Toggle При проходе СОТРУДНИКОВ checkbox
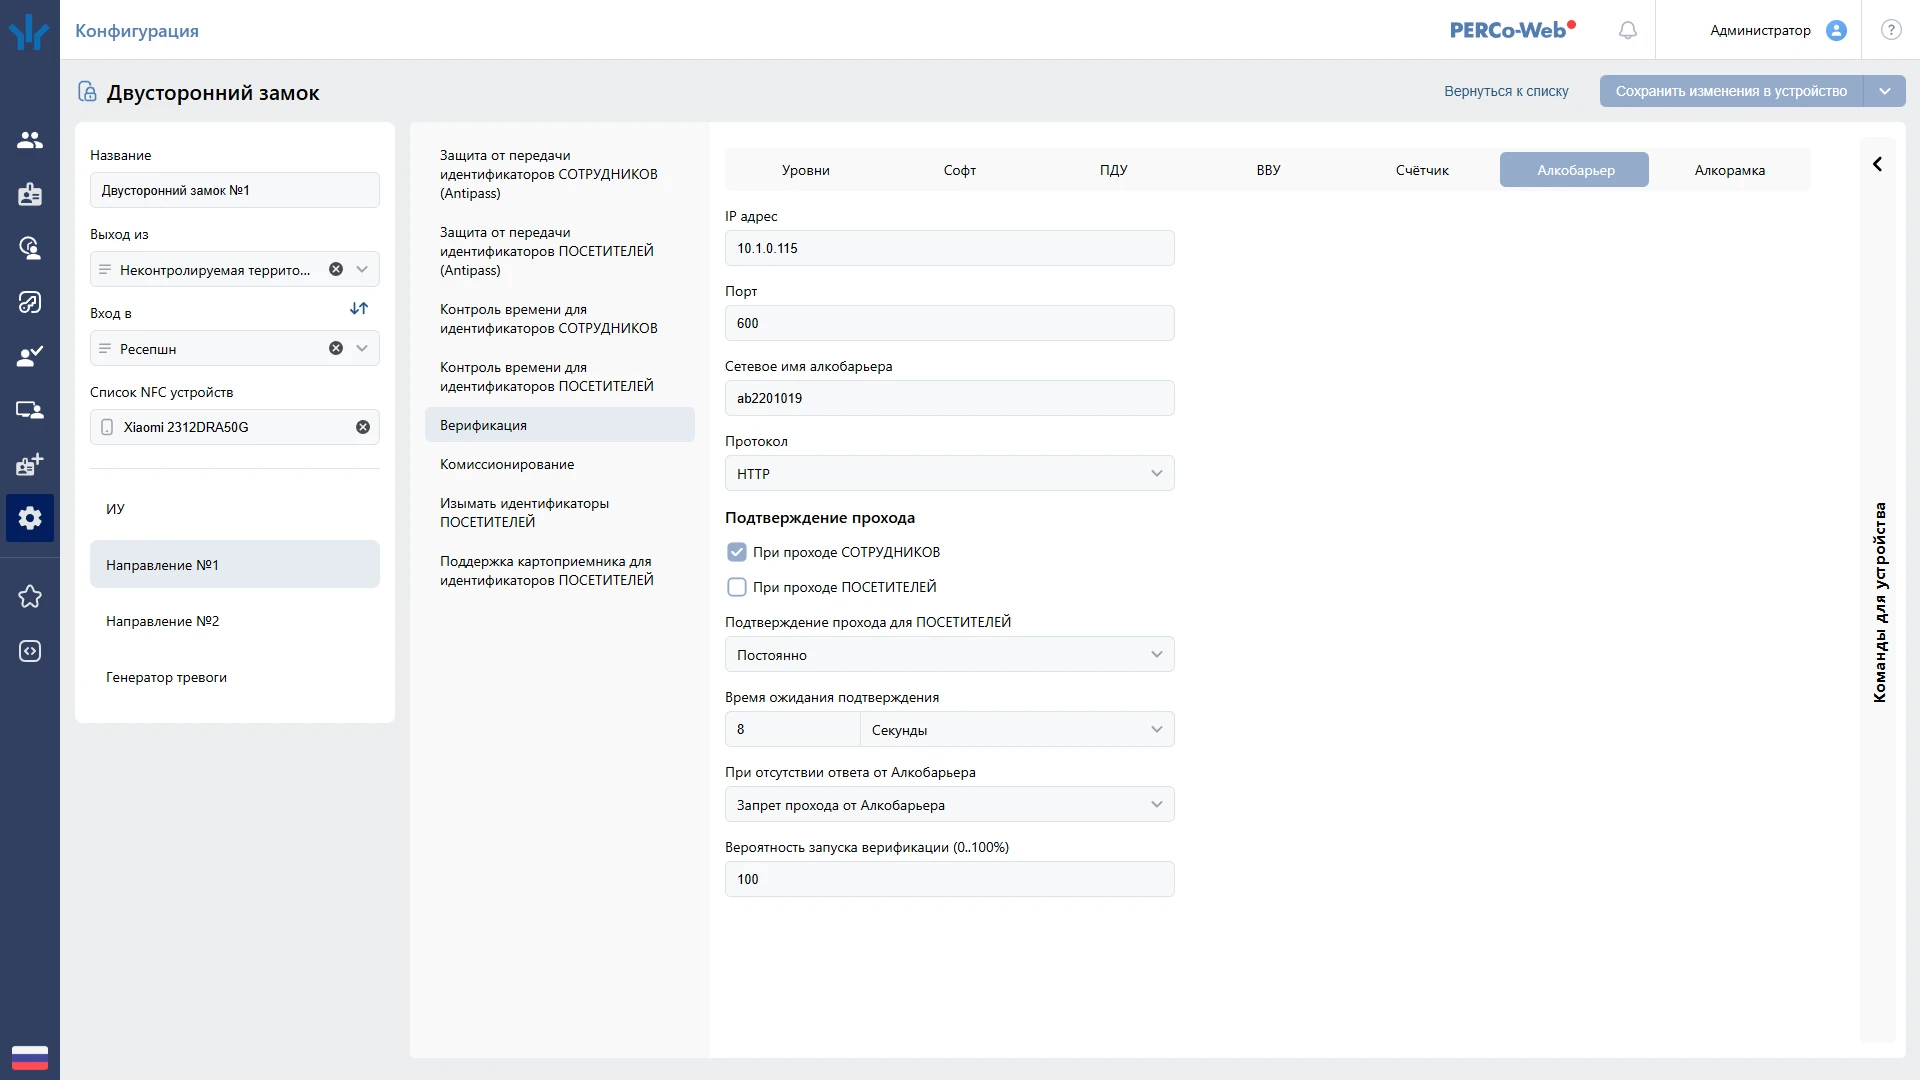 [x=737, y=552]
